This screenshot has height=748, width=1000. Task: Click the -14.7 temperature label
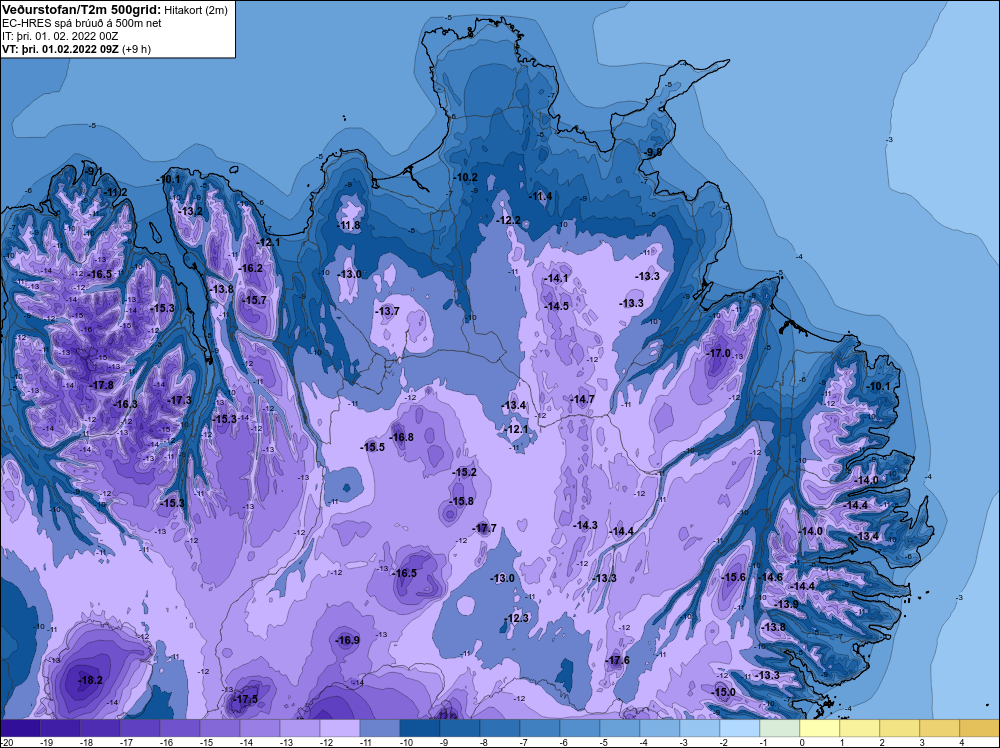[x=582, y=399]
